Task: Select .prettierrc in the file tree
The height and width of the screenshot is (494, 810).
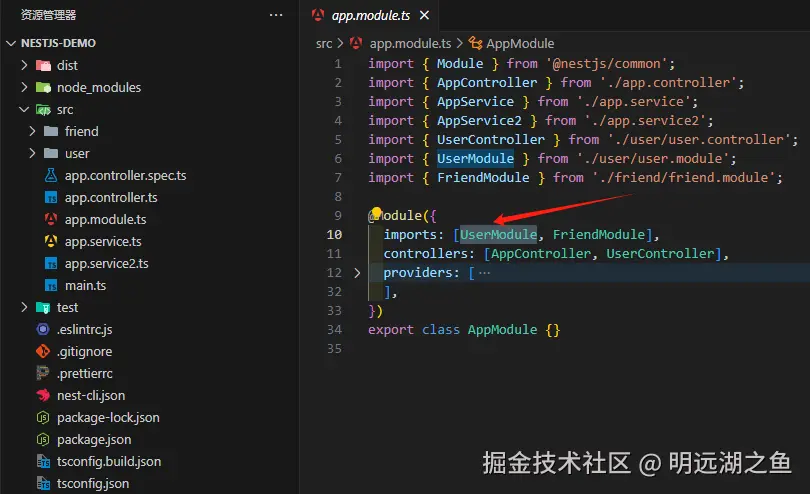Action: coord(85,374)
